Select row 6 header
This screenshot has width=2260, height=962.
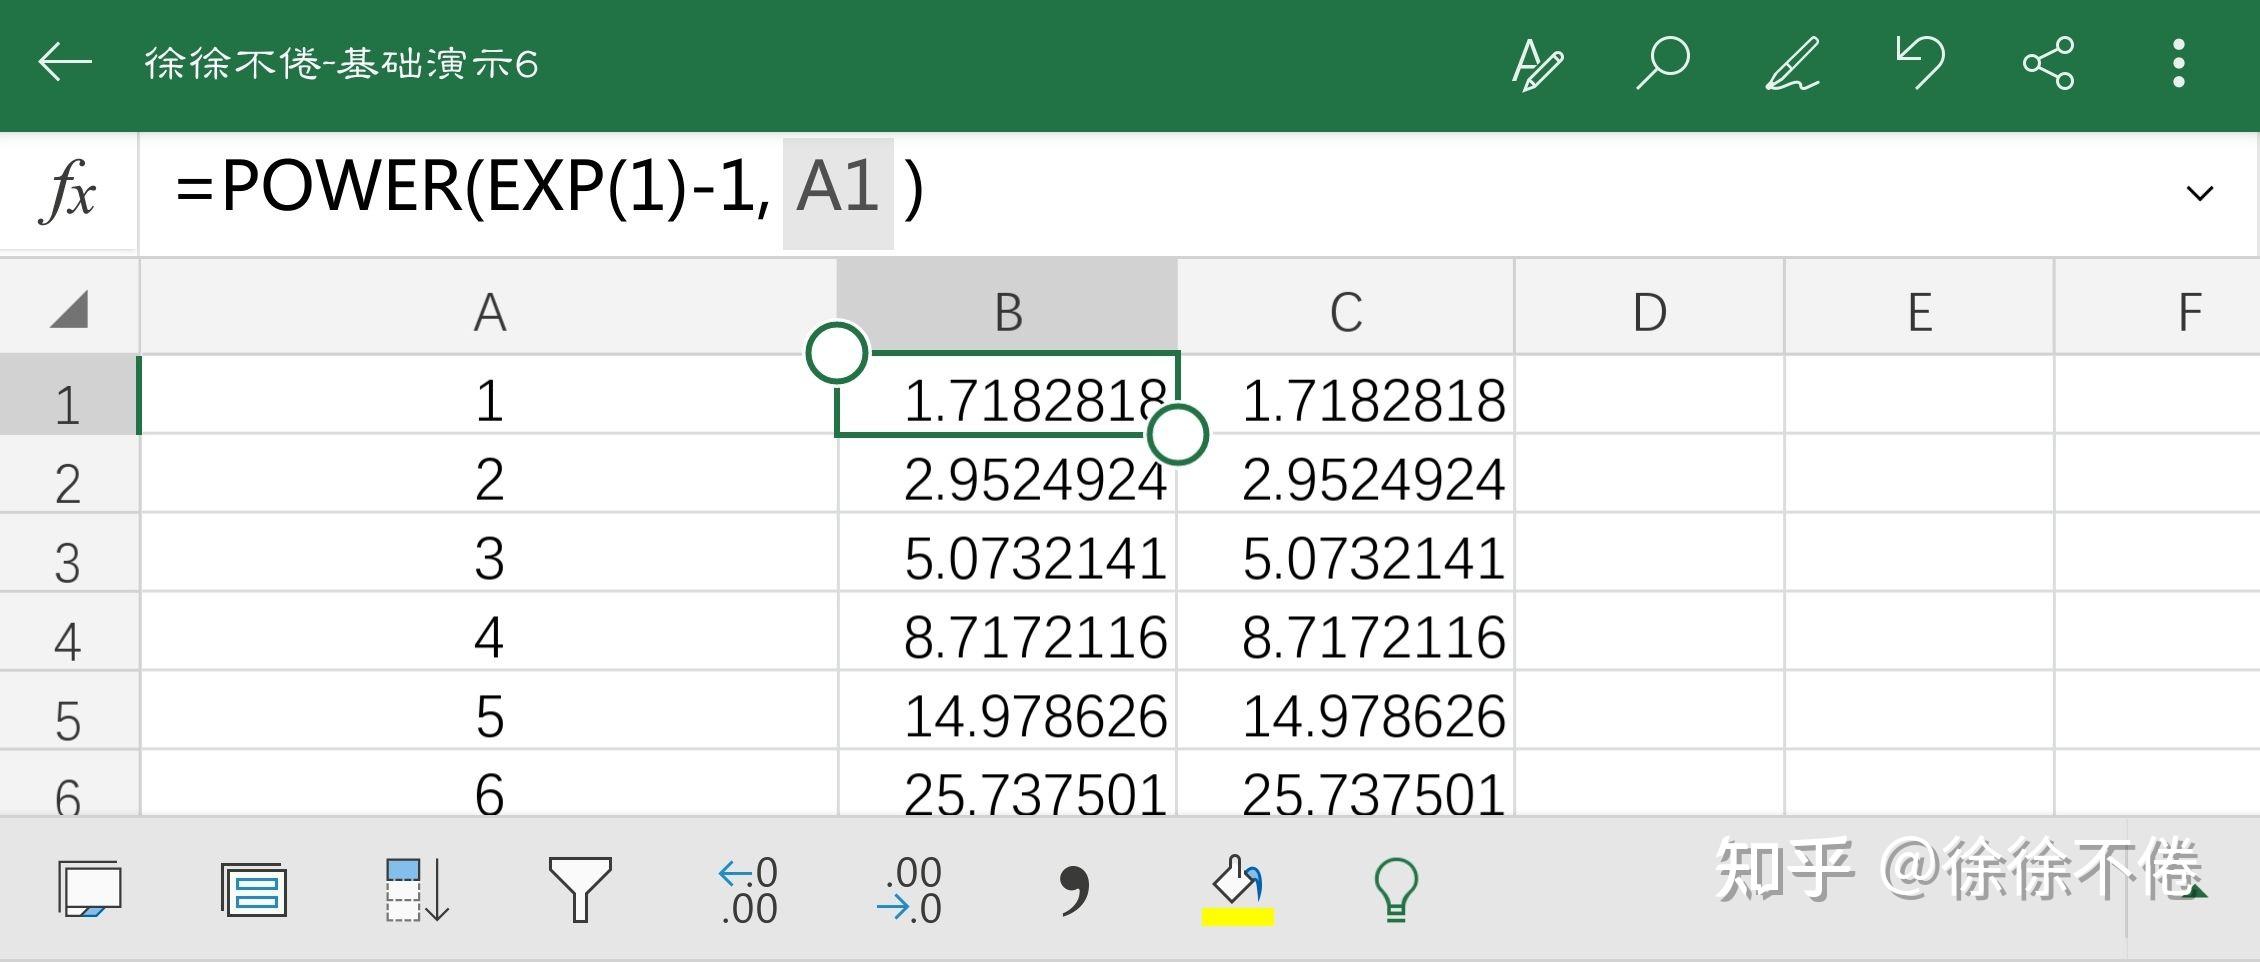click(x=69, y=785)
